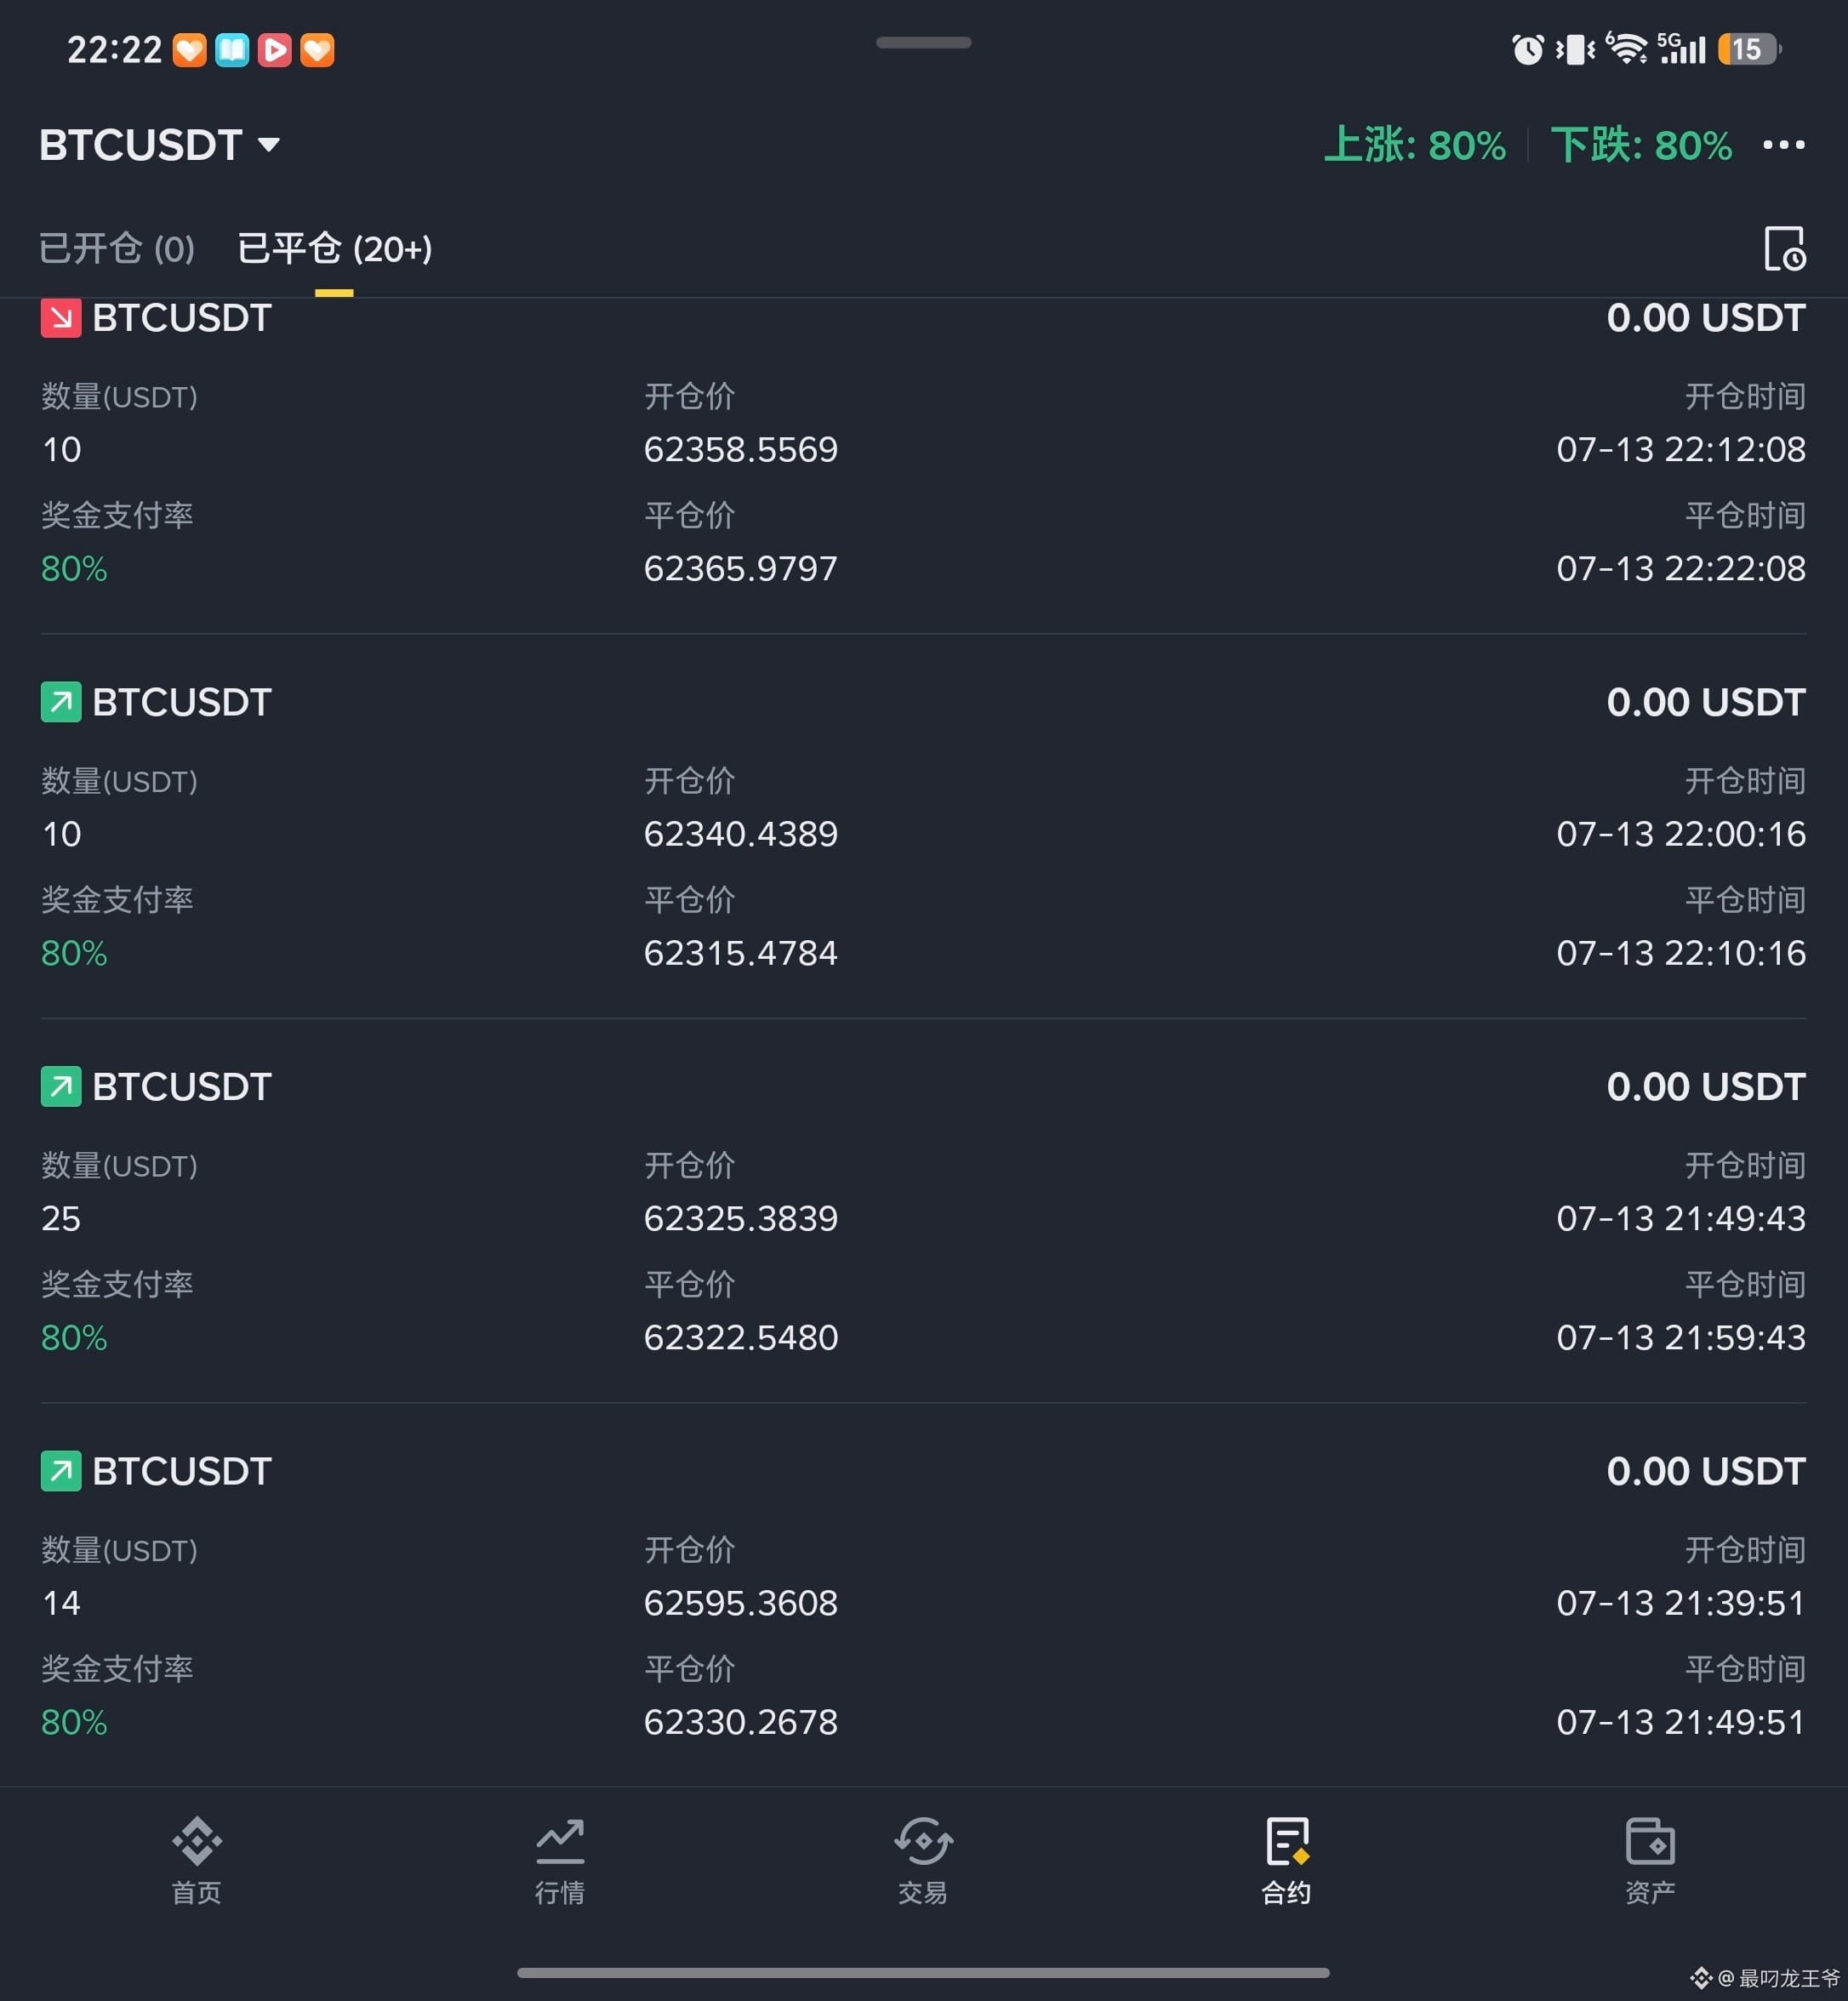Open the position opened at 62325.3839
This screenshot has height=2001, width=1848.
pos(923,1211)
